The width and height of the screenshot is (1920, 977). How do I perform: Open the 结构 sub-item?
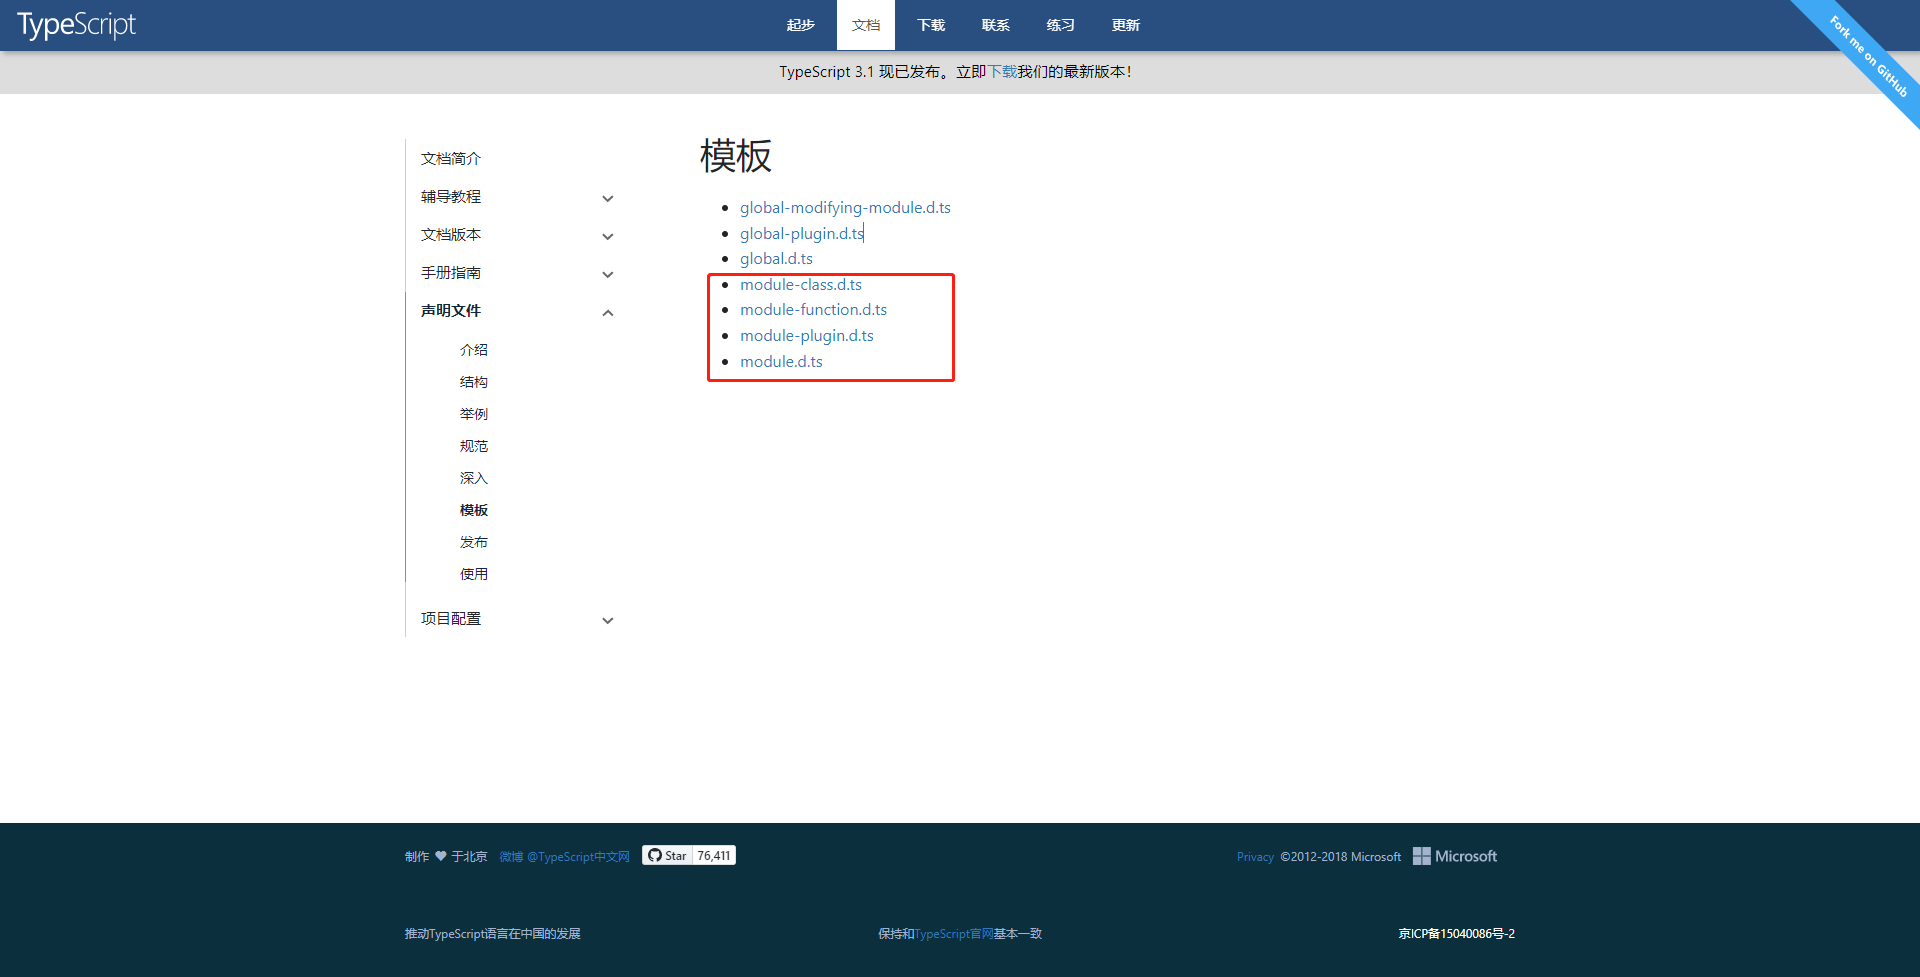pyautogui.click(x=474, y=382)
